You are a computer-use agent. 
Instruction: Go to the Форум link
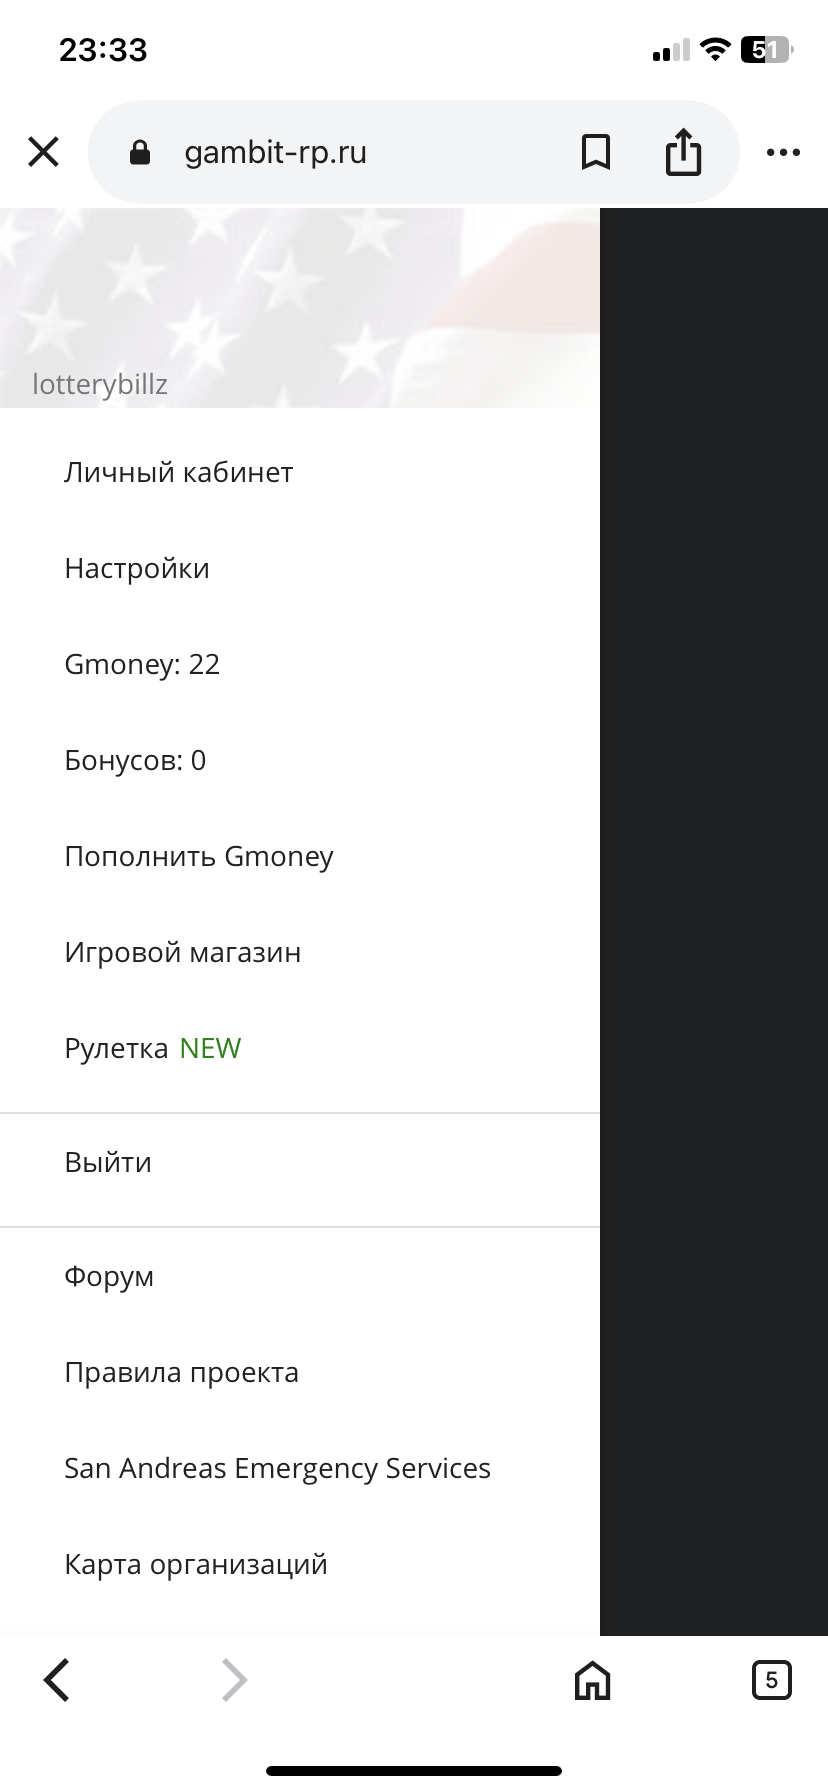[x=109, y=1276]
